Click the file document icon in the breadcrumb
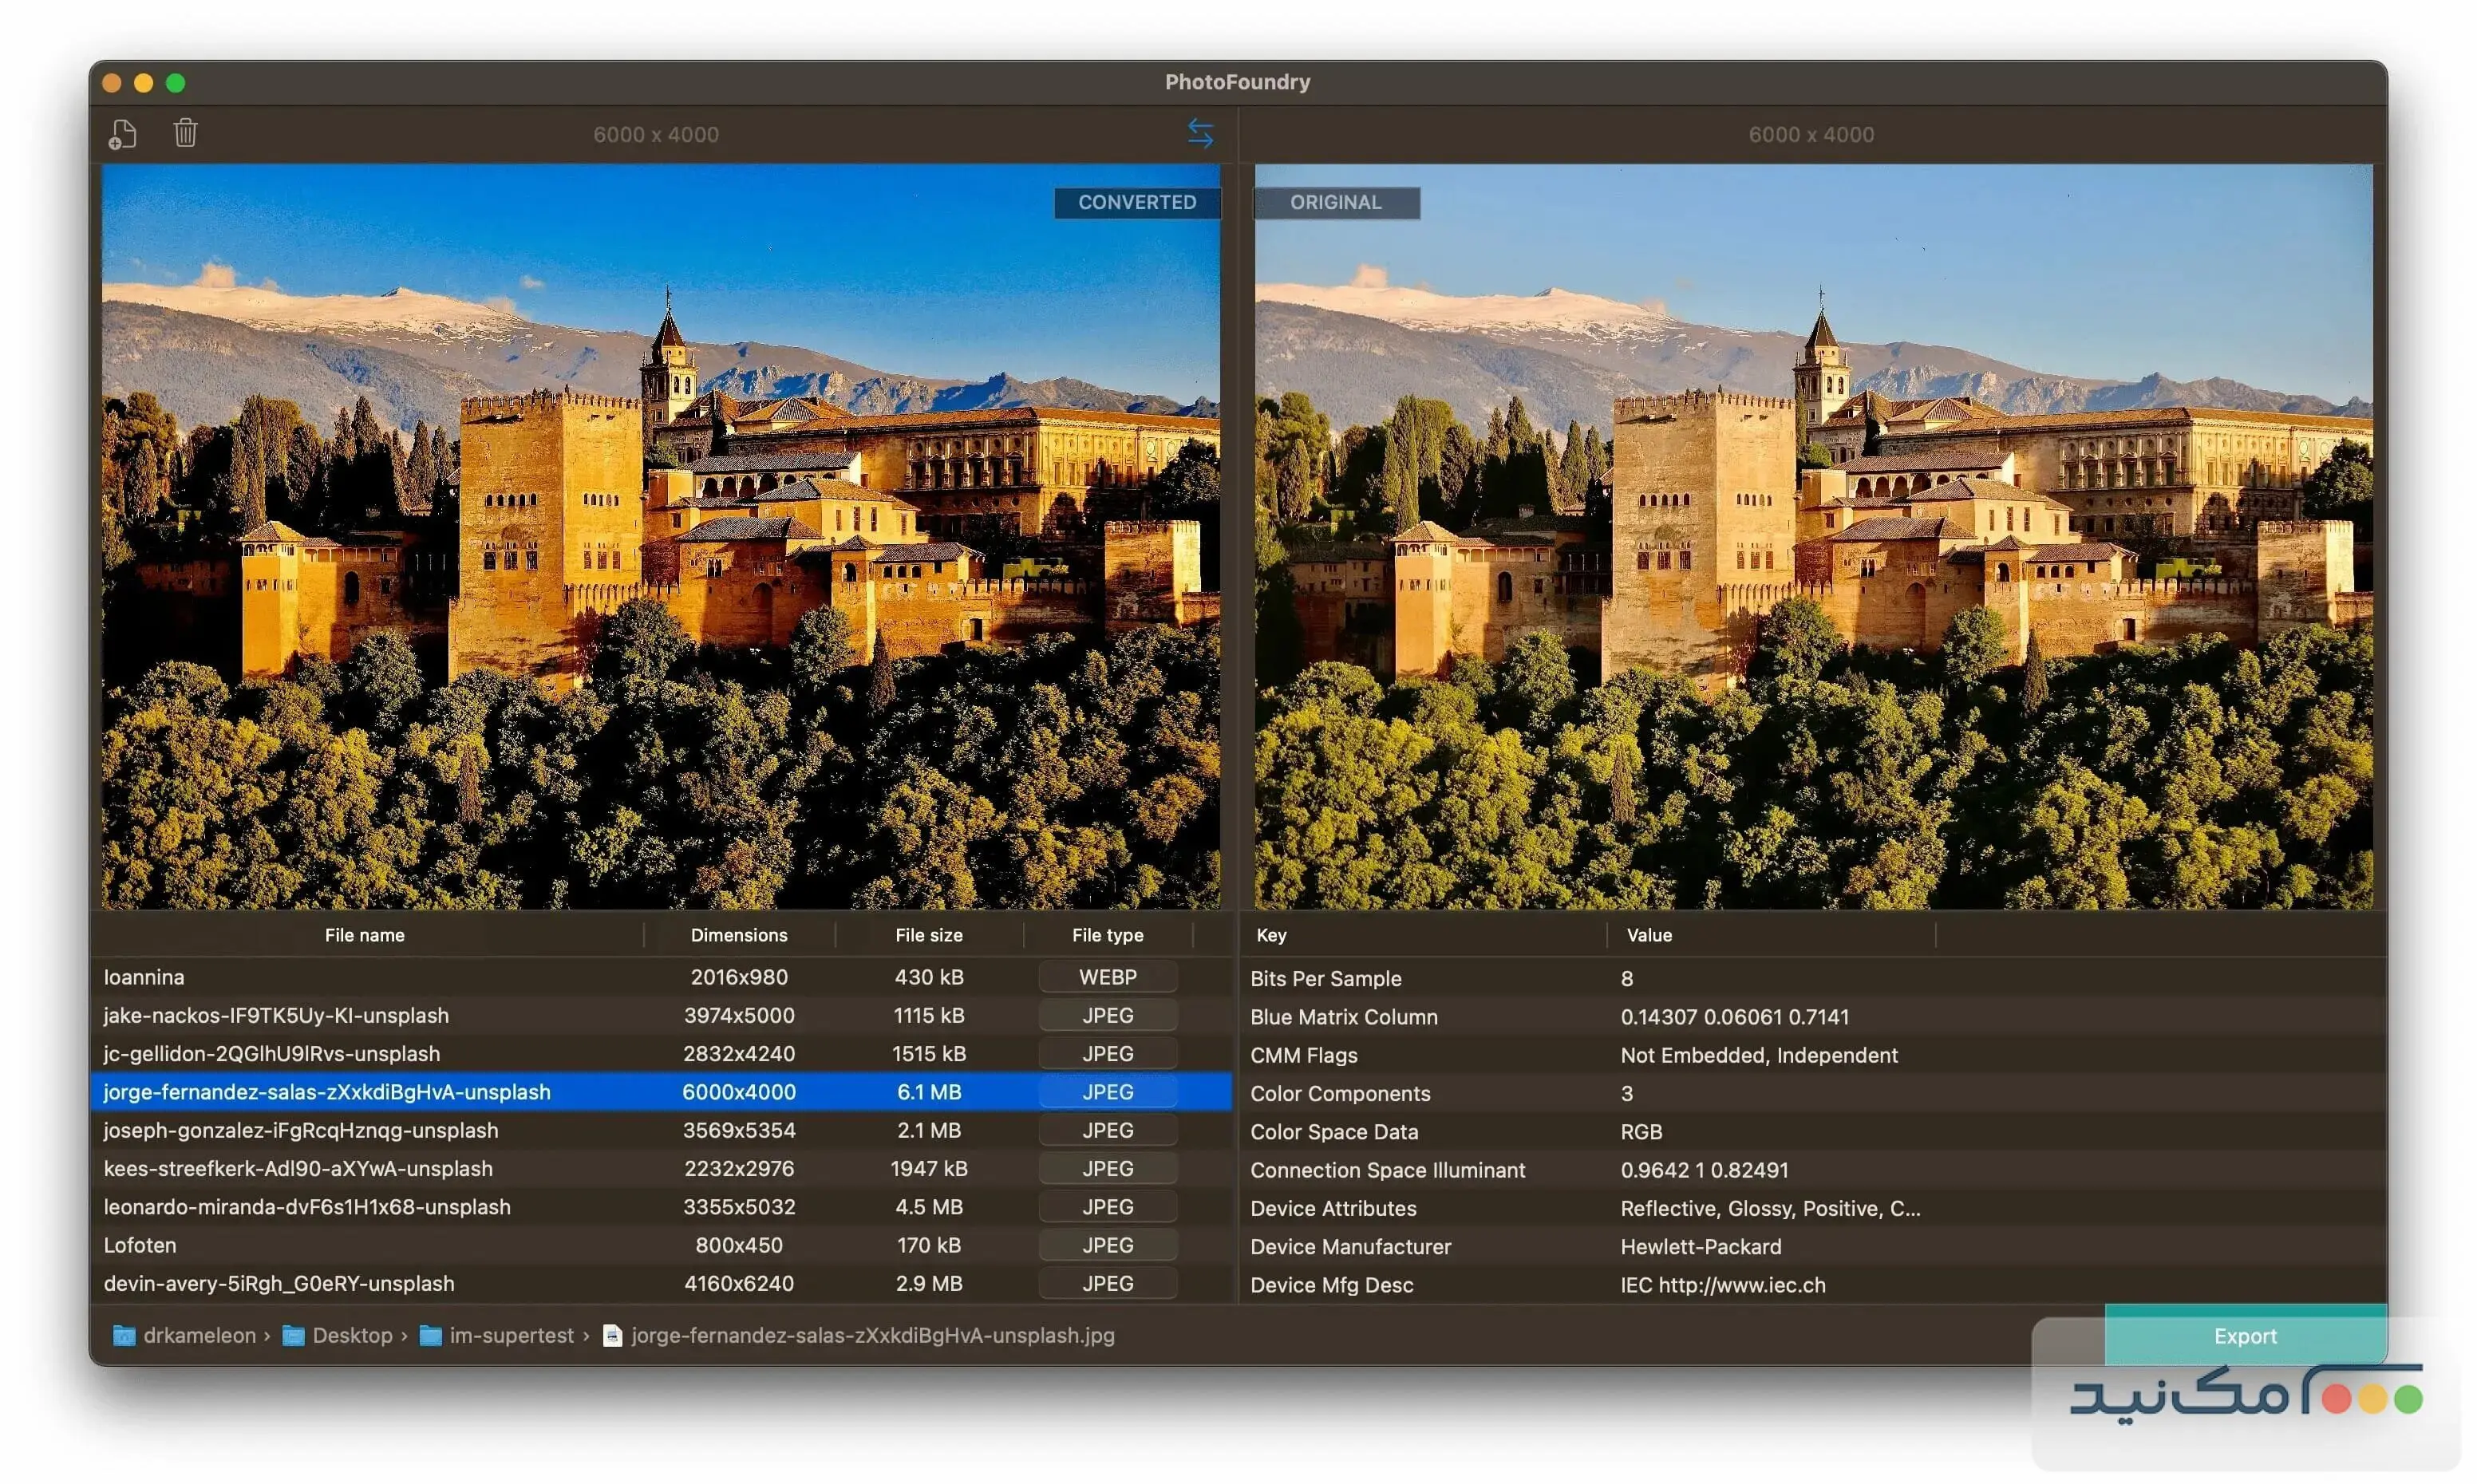2477x1484 pixels. click(613, 1335)
